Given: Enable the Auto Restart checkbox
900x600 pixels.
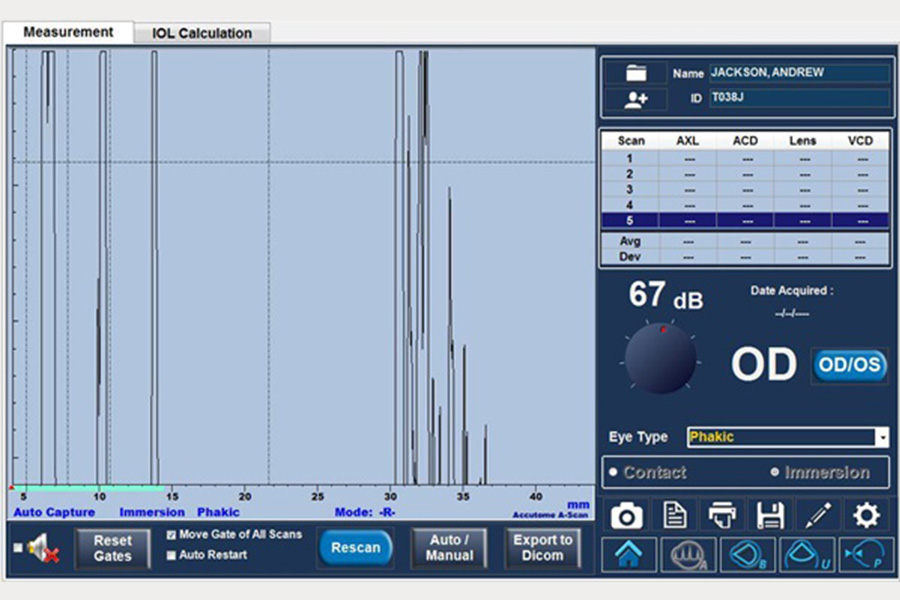Looking at the screenshot, I should tap(171, 555).
